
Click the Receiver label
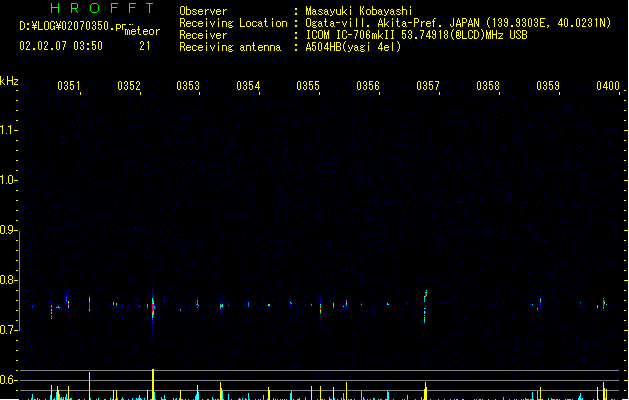tap(203, 35)
